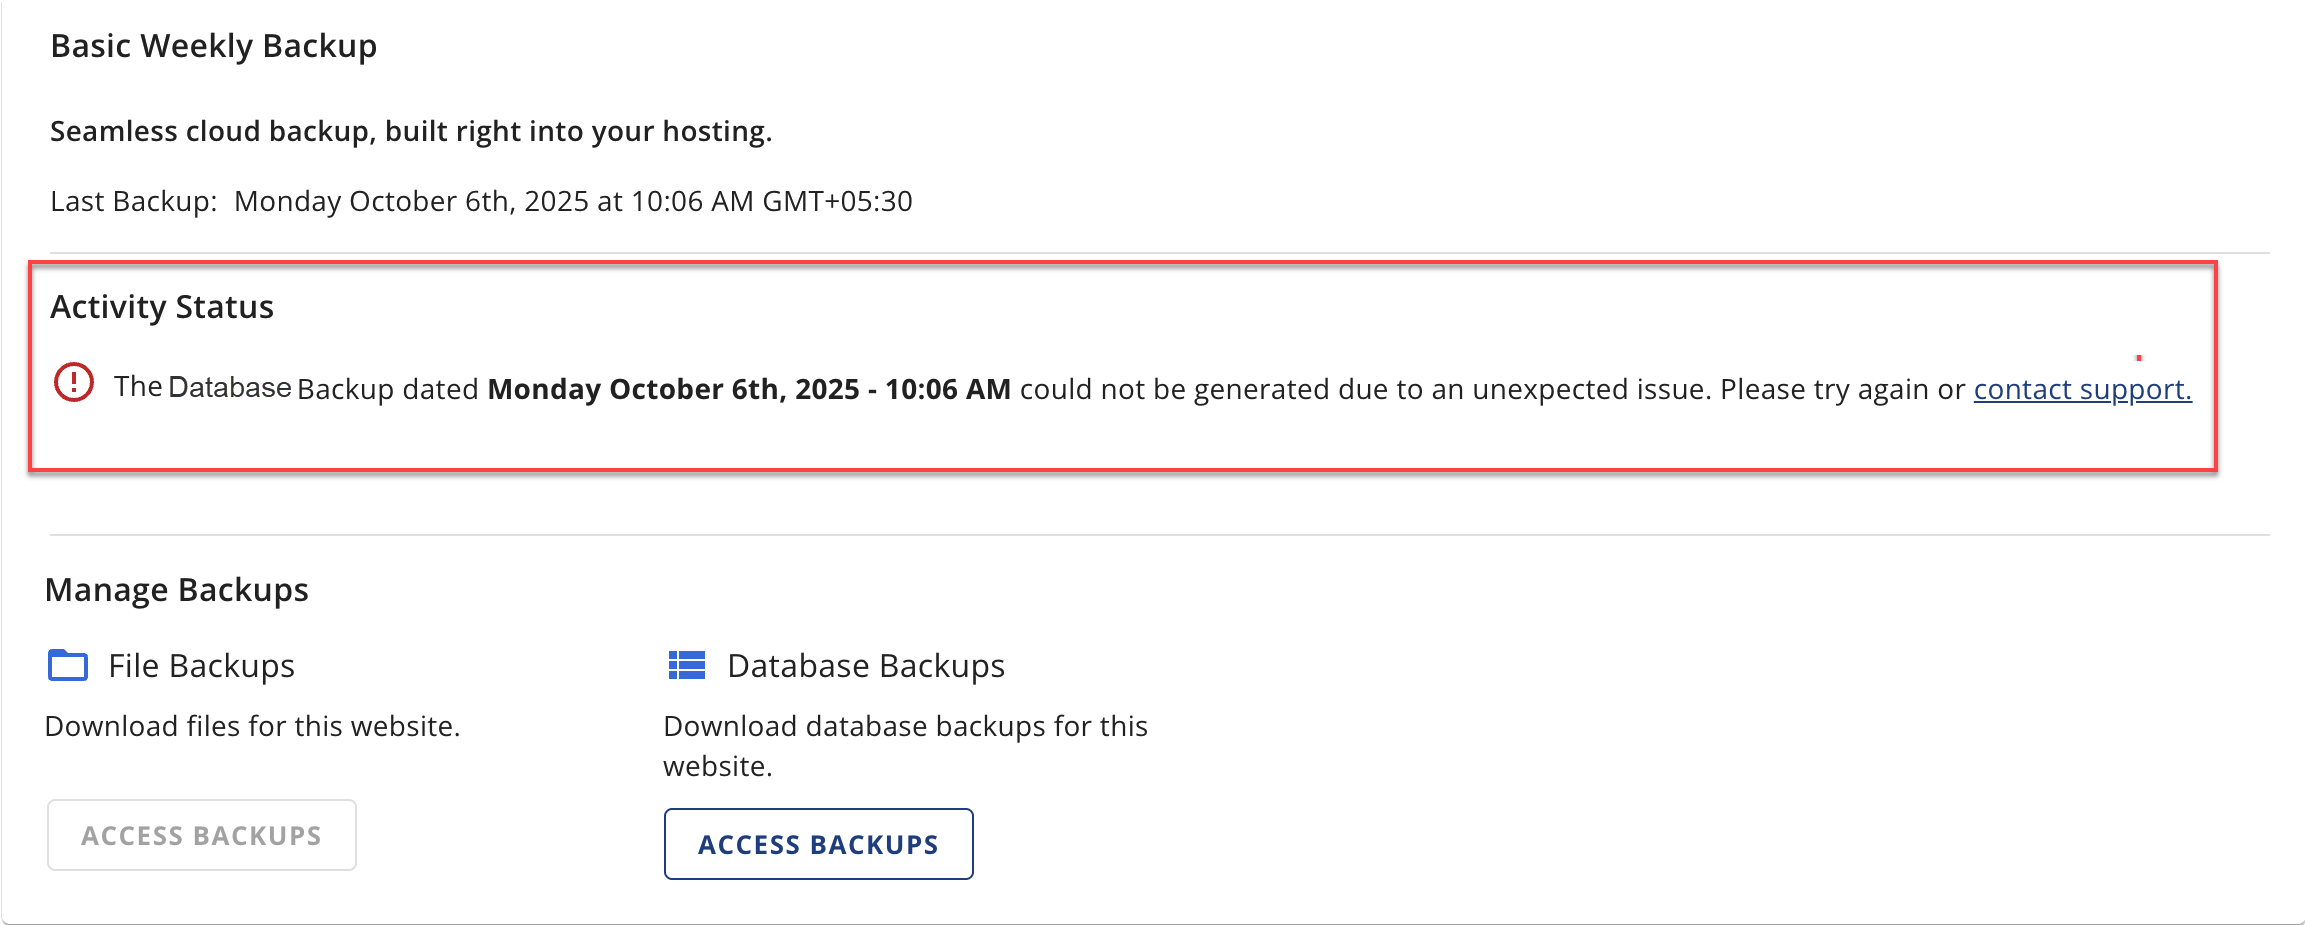Click the Manage Backups heading
The width and height of the screenshot is (2305, 925).
[x=177, y=590]
